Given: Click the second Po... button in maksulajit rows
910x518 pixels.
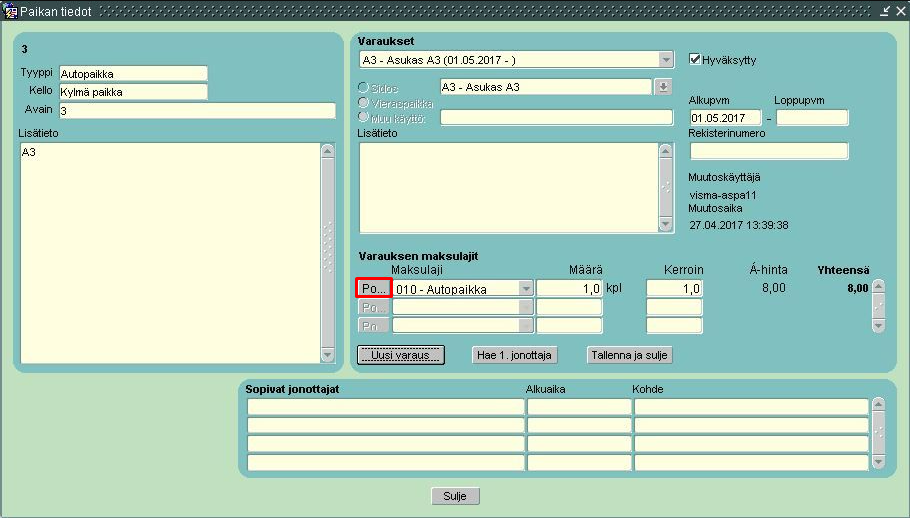Looking at the screenshot, I should (374, 307).
